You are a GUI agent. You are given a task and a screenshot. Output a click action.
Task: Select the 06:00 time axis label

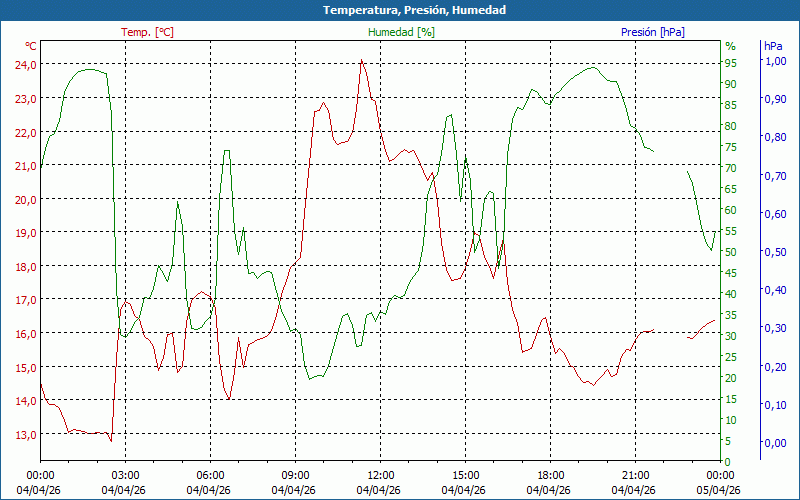click(x=210, y=475)
